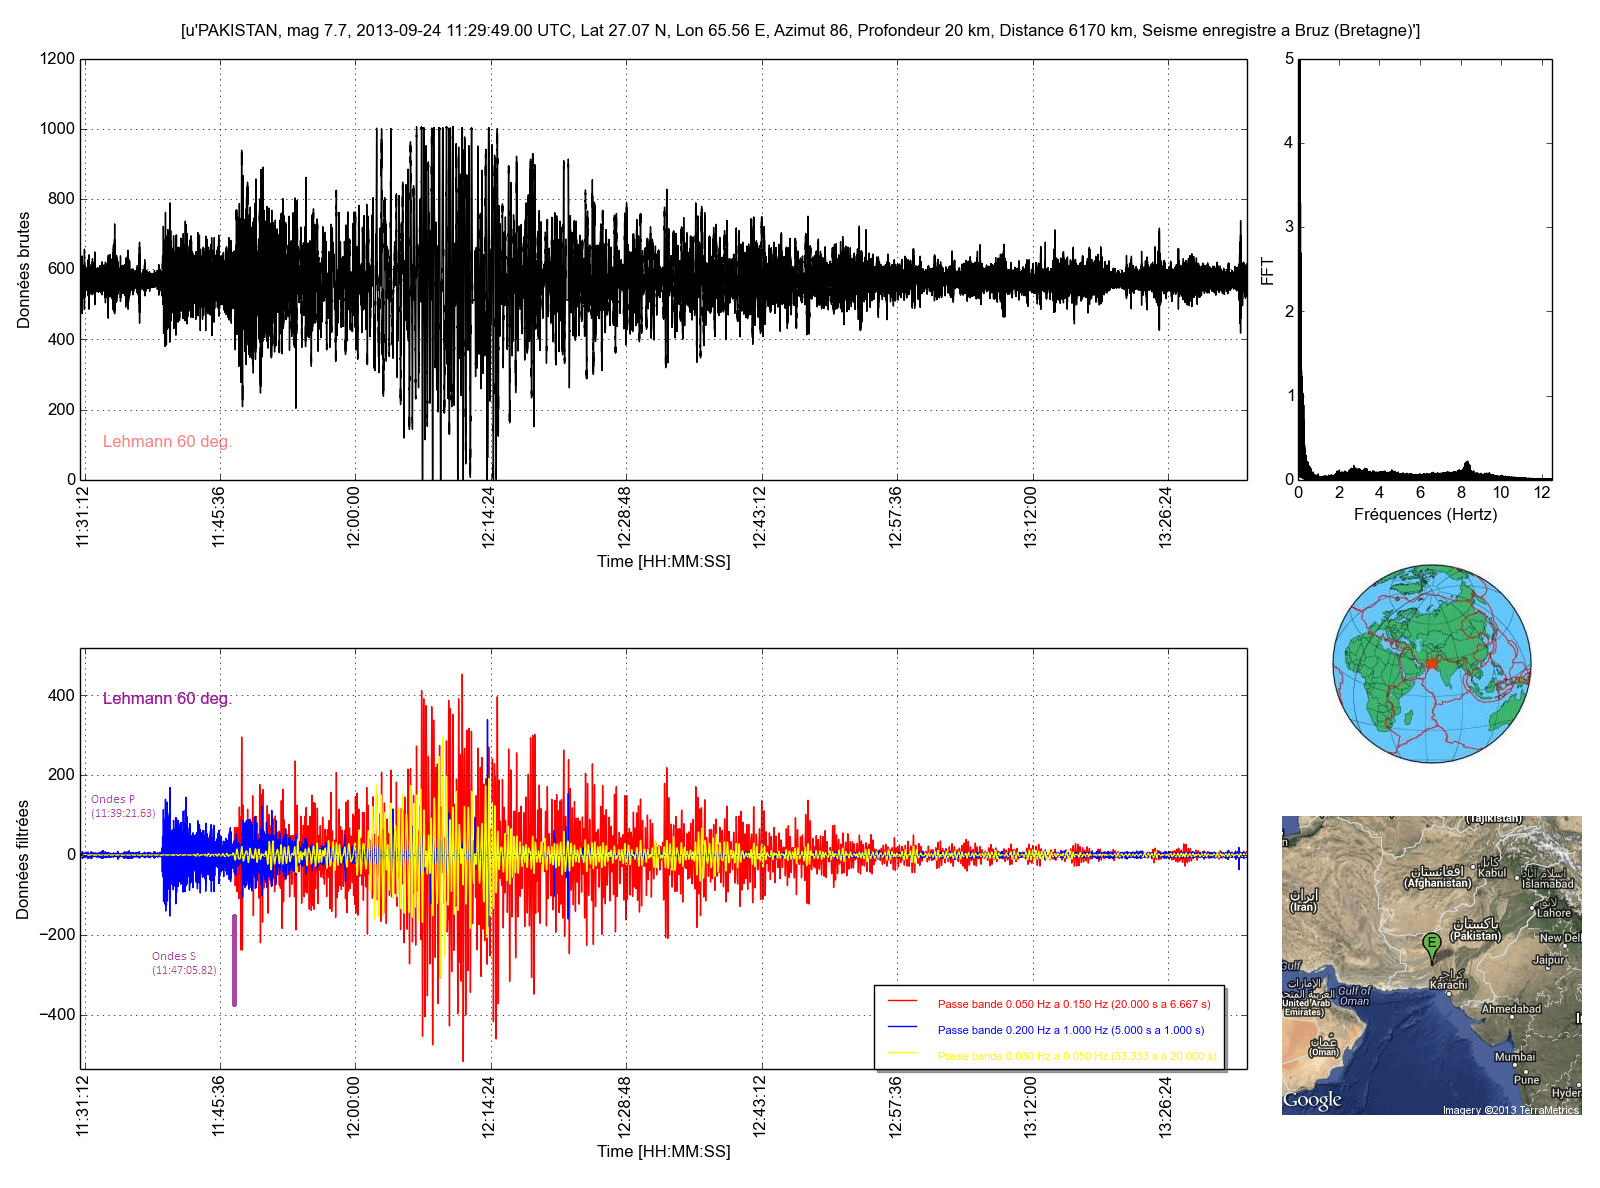The image size is (1600, 1188).
Task: Click the Imagery ©2013 TerraMetrics attribution
Action: (1510, 1110)
